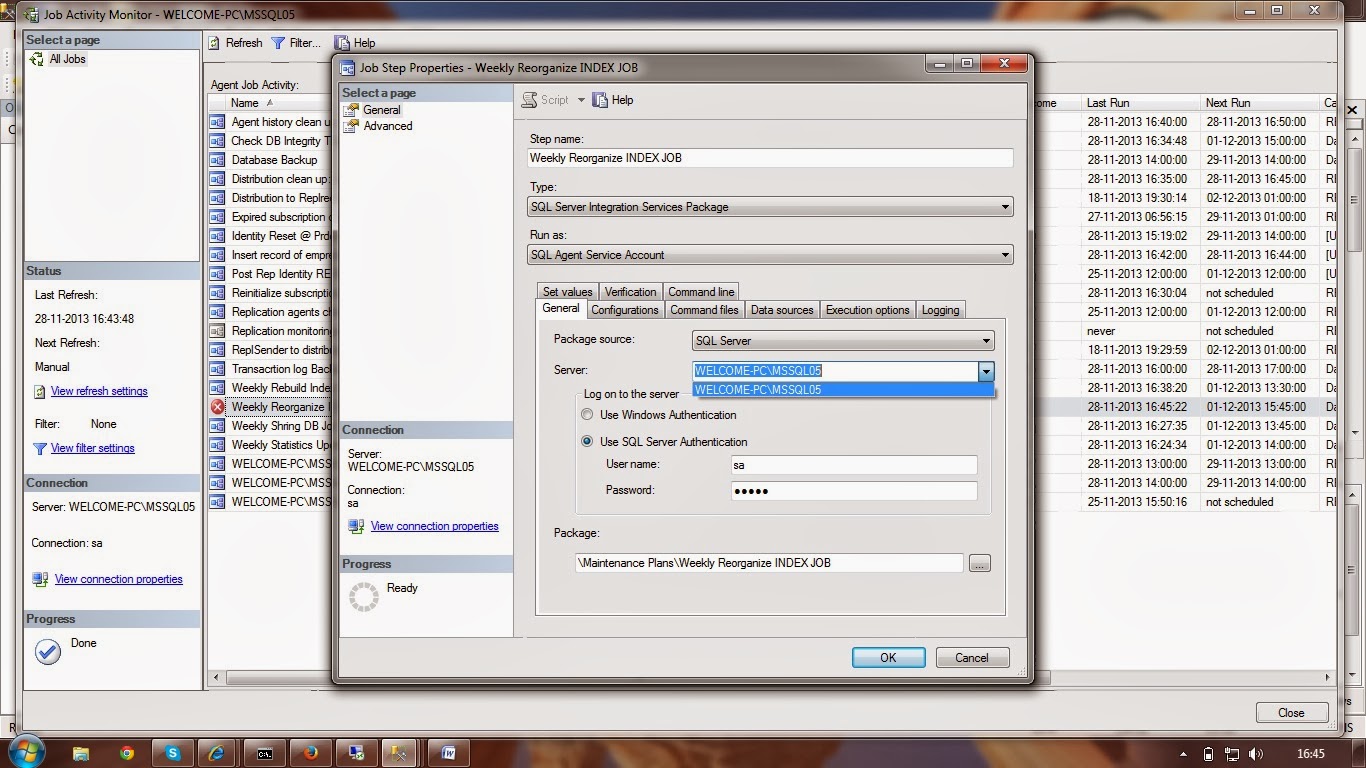Click the View refresh settings link
This screenshot has width=1366, height=768.
98,391
